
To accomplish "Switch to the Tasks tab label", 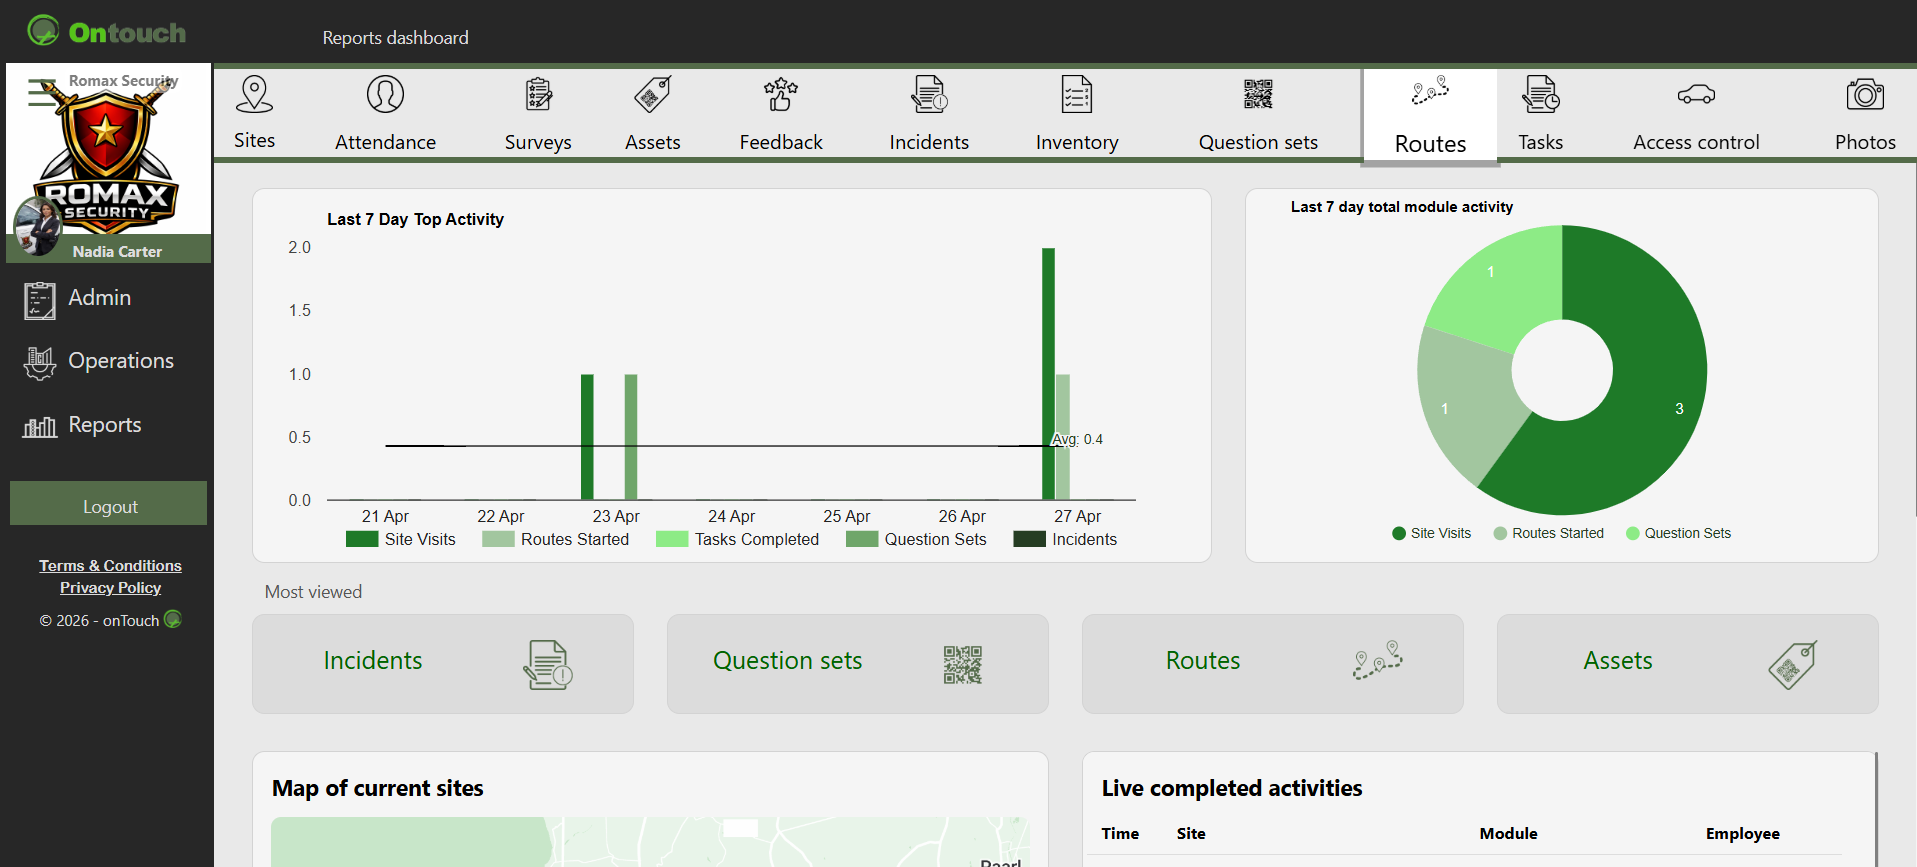I will [1540, 142].
